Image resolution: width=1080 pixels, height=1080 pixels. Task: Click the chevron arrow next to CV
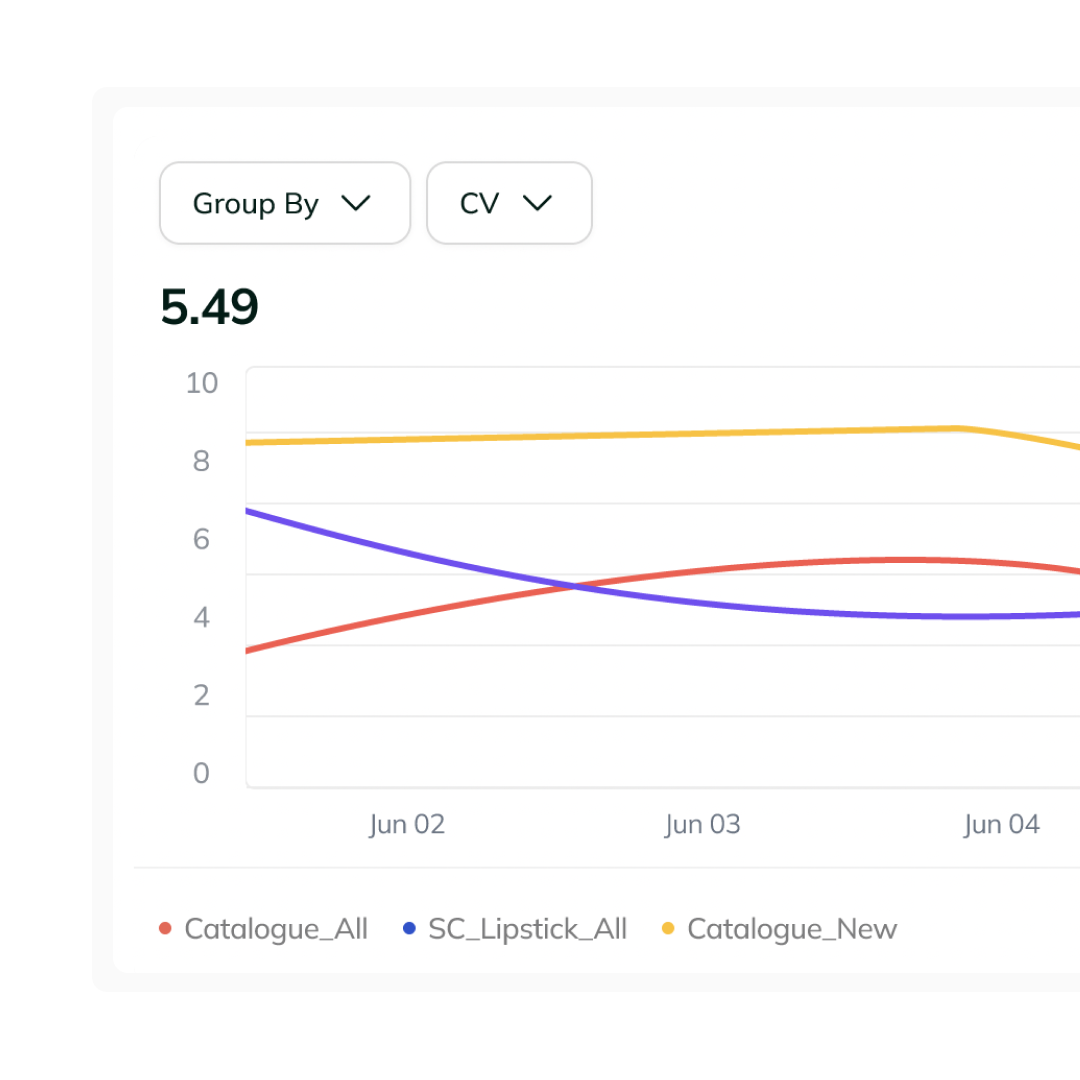pos(537,203)
